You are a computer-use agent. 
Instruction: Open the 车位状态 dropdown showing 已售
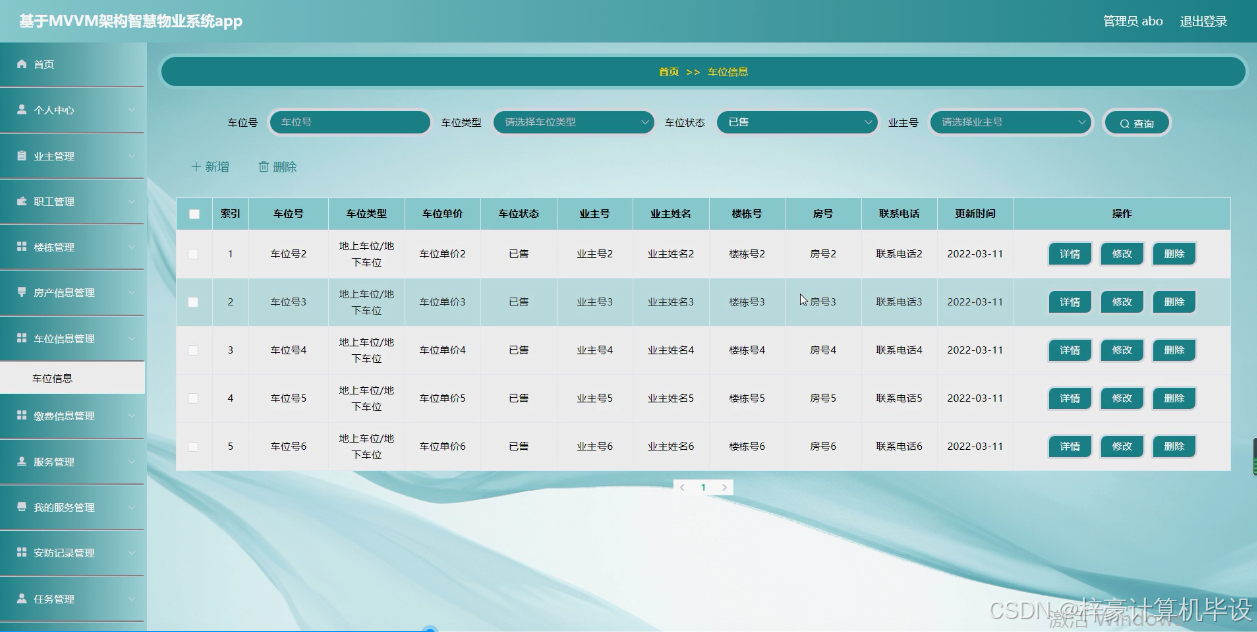[797, 122]
